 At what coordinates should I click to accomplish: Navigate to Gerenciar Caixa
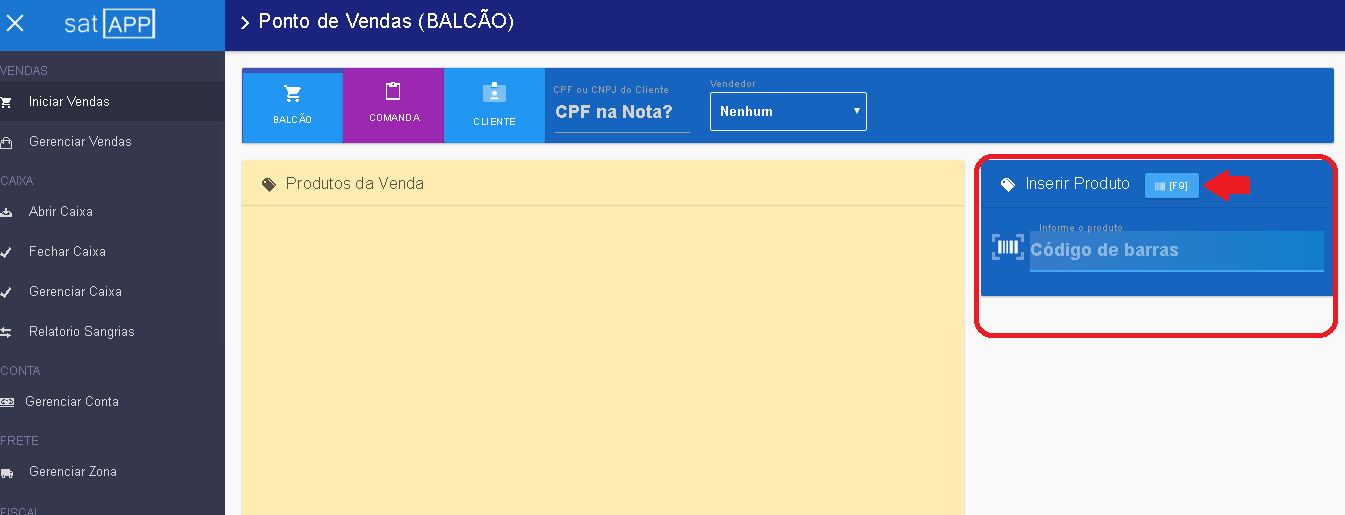point(75,292)
